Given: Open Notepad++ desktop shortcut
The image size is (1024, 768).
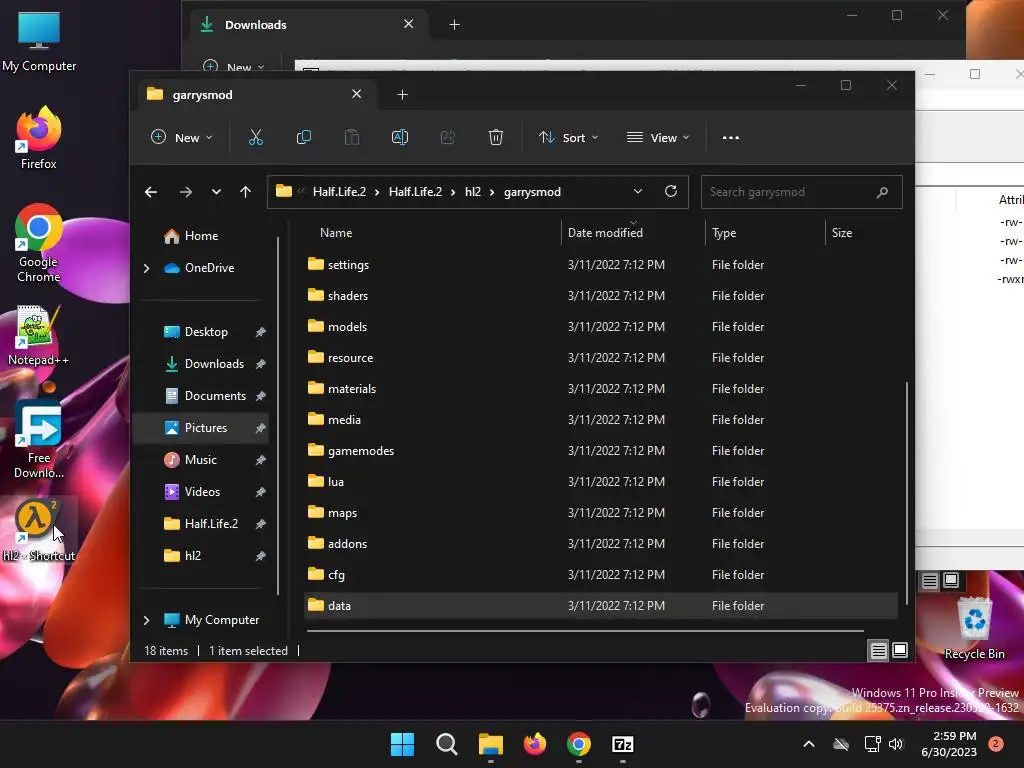Looking at the screenshot, I should pos(39,336).
